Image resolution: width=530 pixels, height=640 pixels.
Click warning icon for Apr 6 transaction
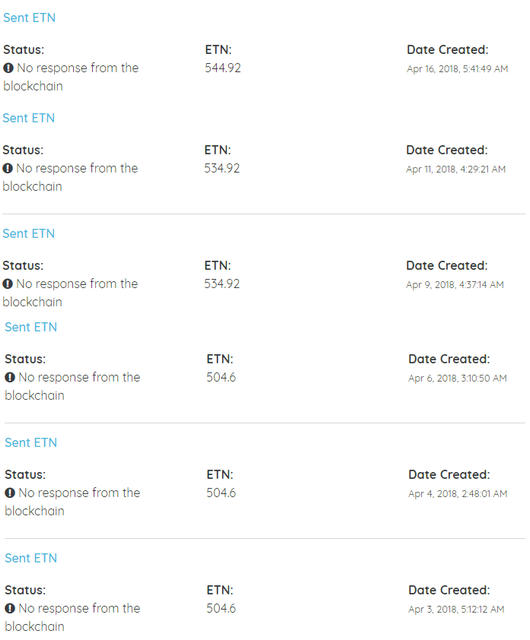[x=10, y=377]
